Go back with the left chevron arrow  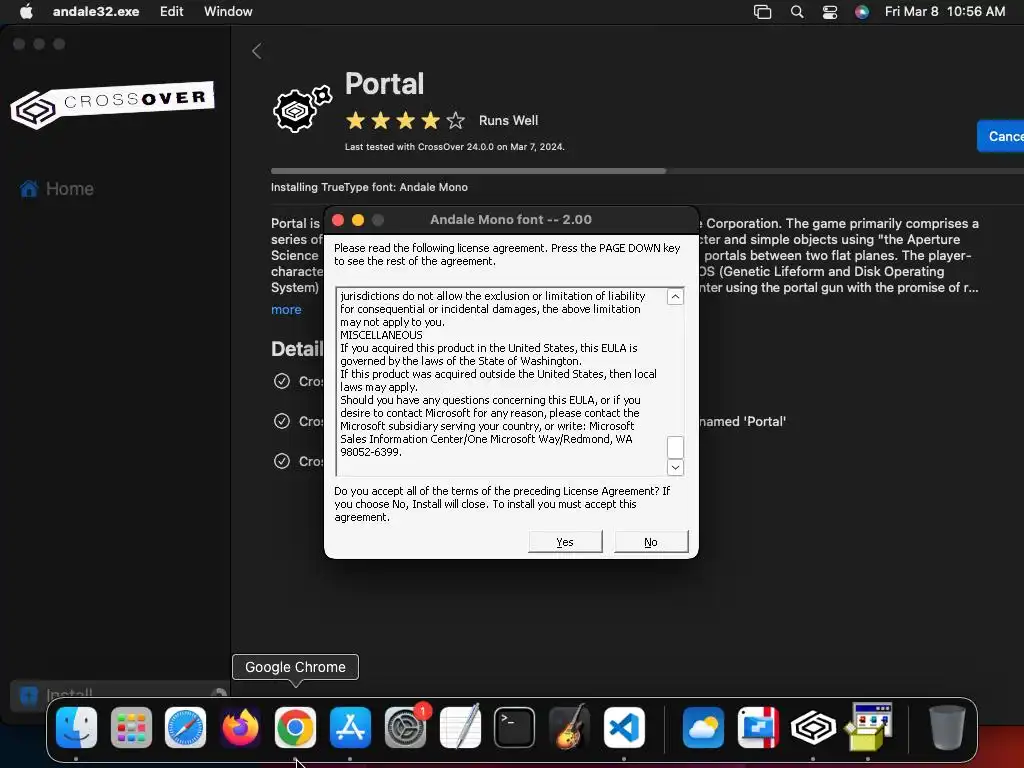pyautogui.click(x=257, y=51)
